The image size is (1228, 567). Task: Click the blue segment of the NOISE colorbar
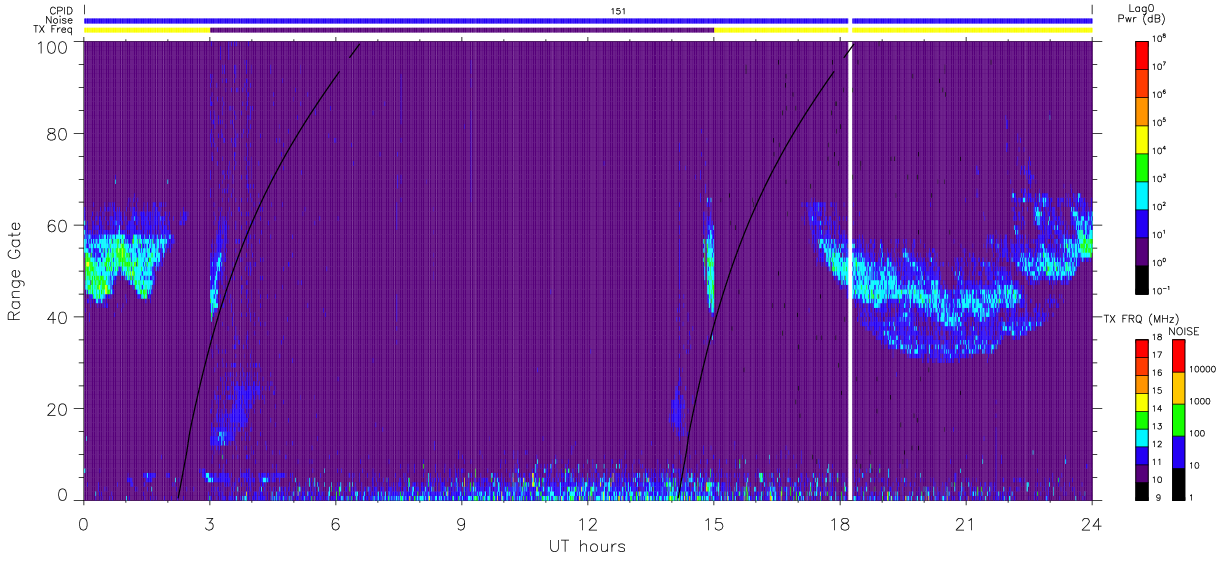point(1179,451)
